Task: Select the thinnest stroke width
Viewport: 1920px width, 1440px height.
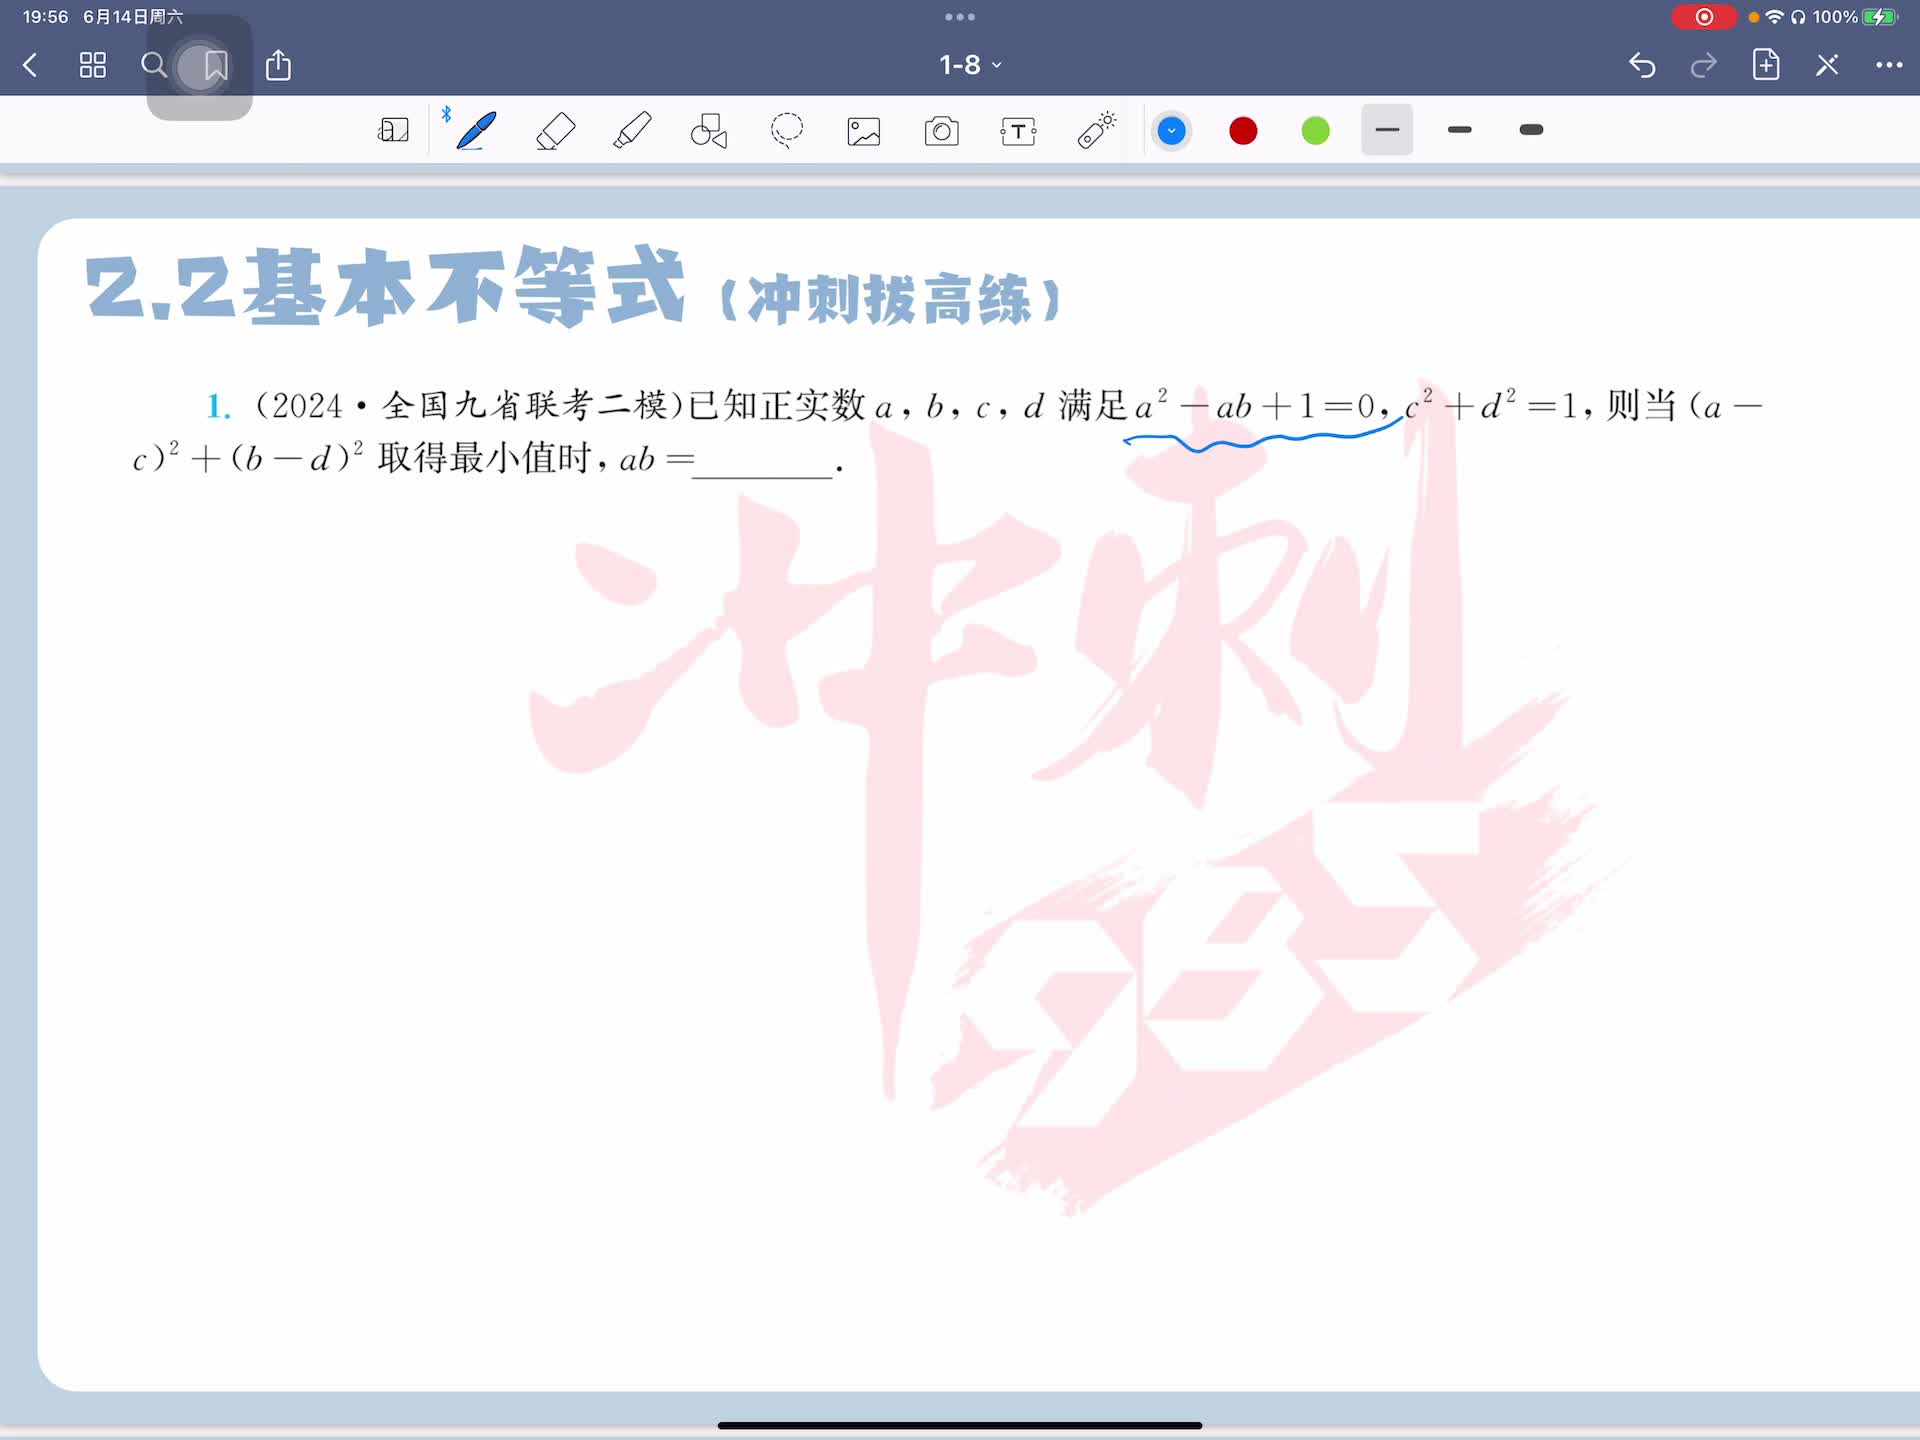Action: 1387,130
